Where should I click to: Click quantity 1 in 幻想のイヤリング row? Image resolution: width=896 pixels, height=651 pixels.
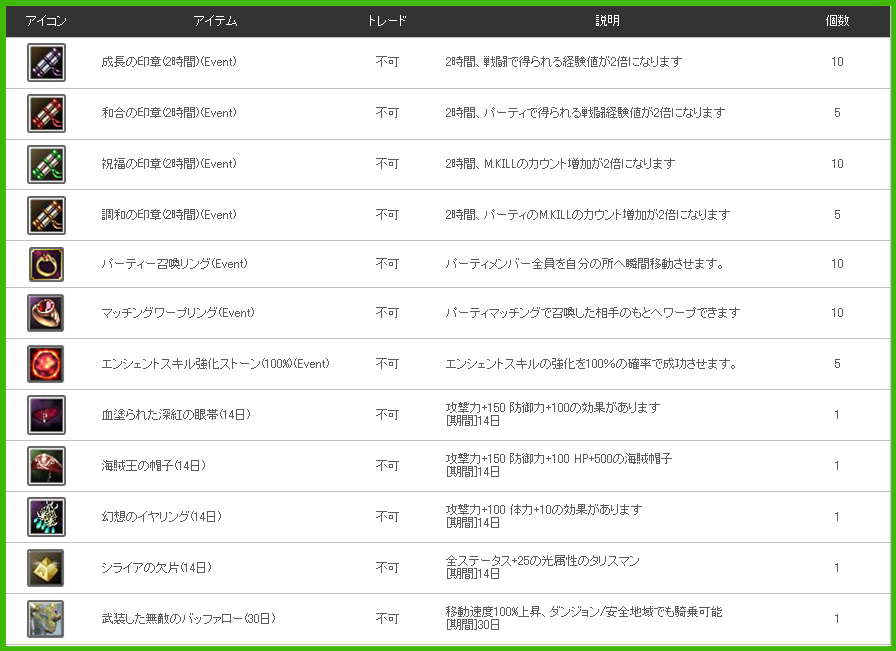(x=837, y=517)
